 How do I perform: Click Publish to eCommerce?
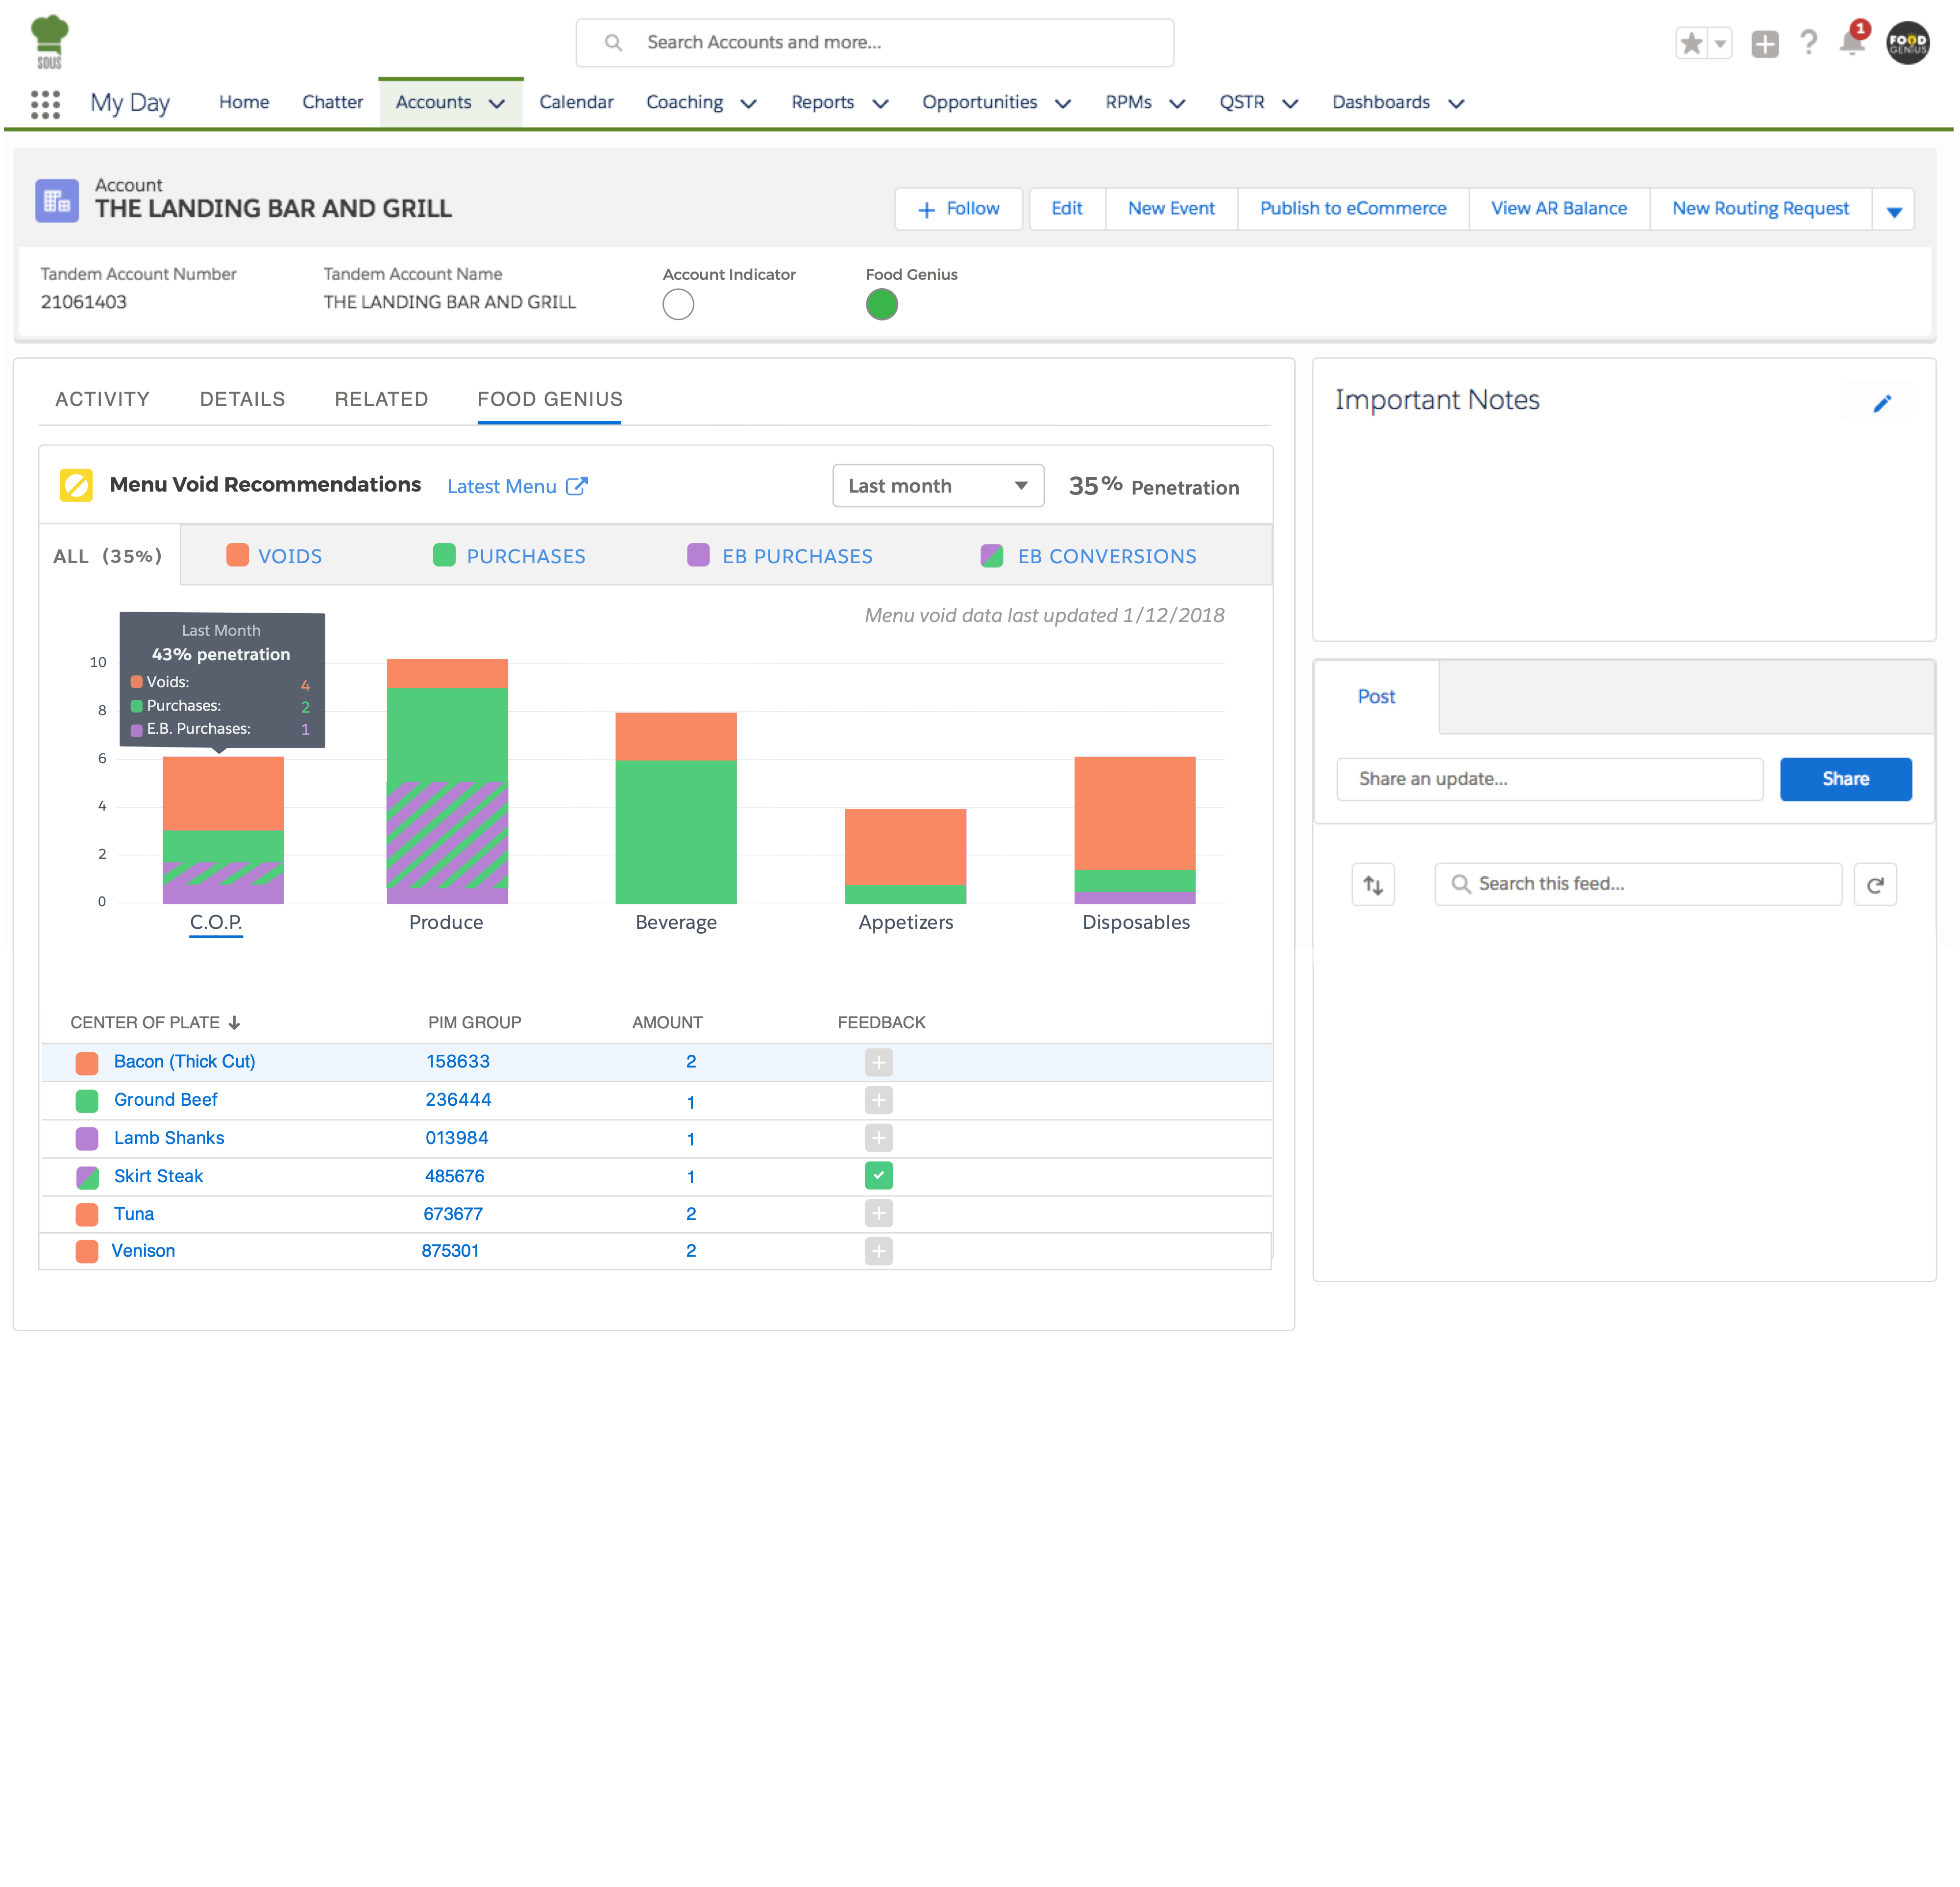point(1353,209)
